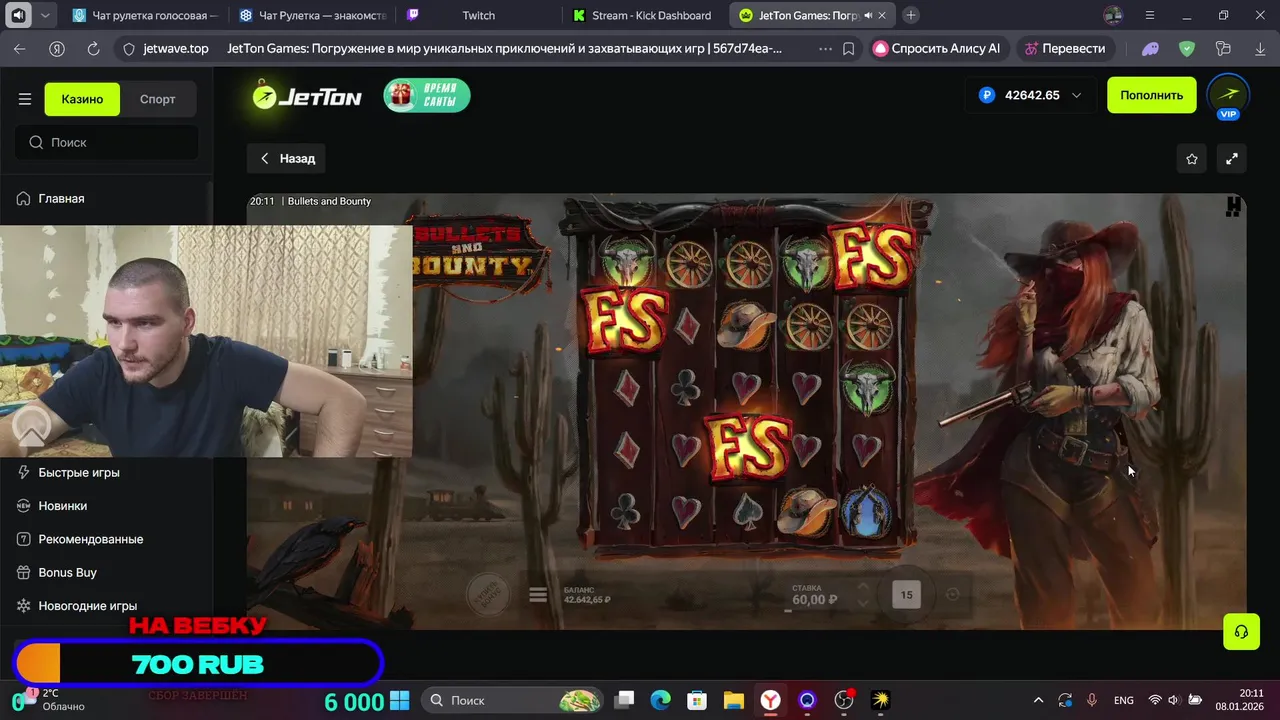Open Bonus Buy category
The height and width of the screenshot is (720, 1280).
67,572
